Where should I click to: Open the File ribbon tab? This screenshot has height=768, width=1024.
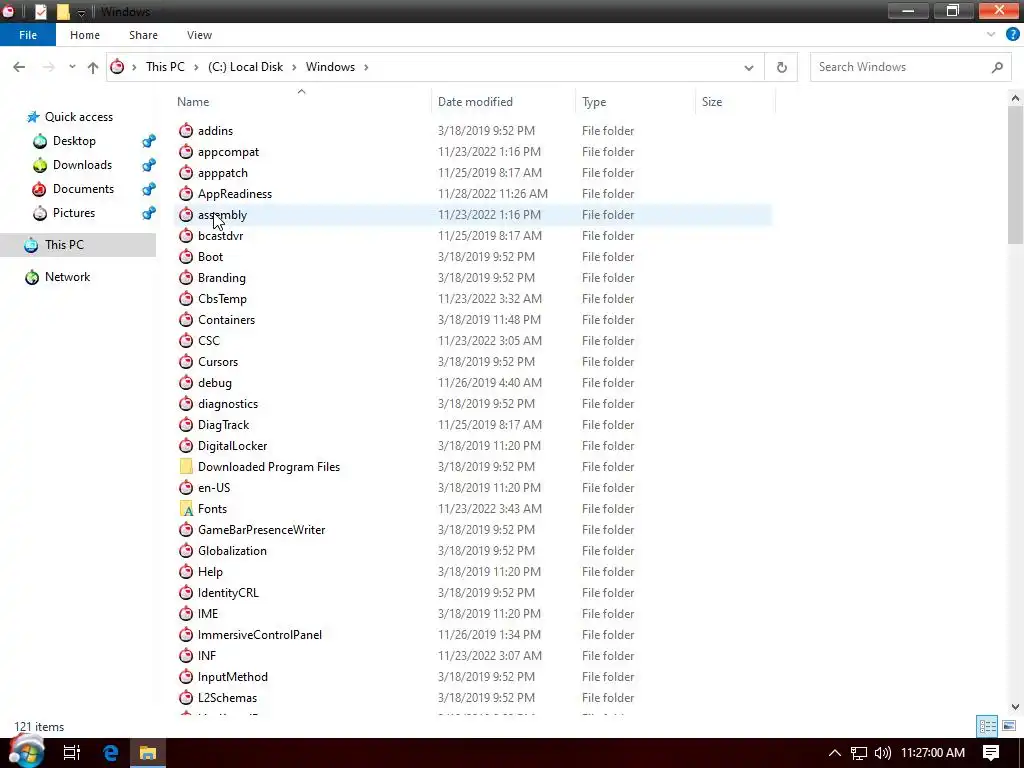27,35
